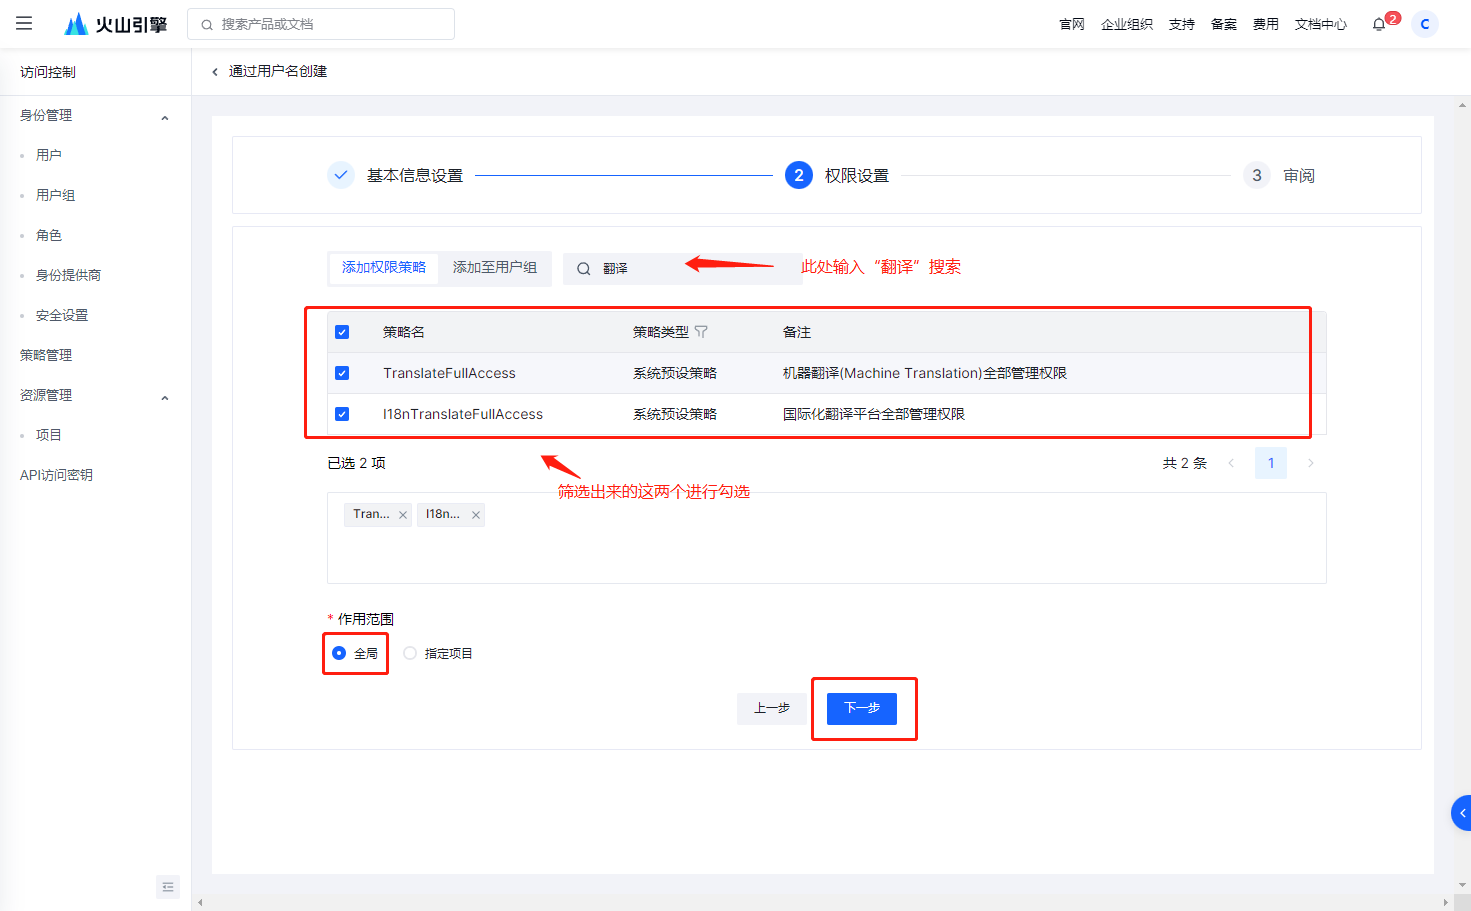Uncheck the TranslateFullAccess policy checkbox
The image size is (1471, 911).
342,373
